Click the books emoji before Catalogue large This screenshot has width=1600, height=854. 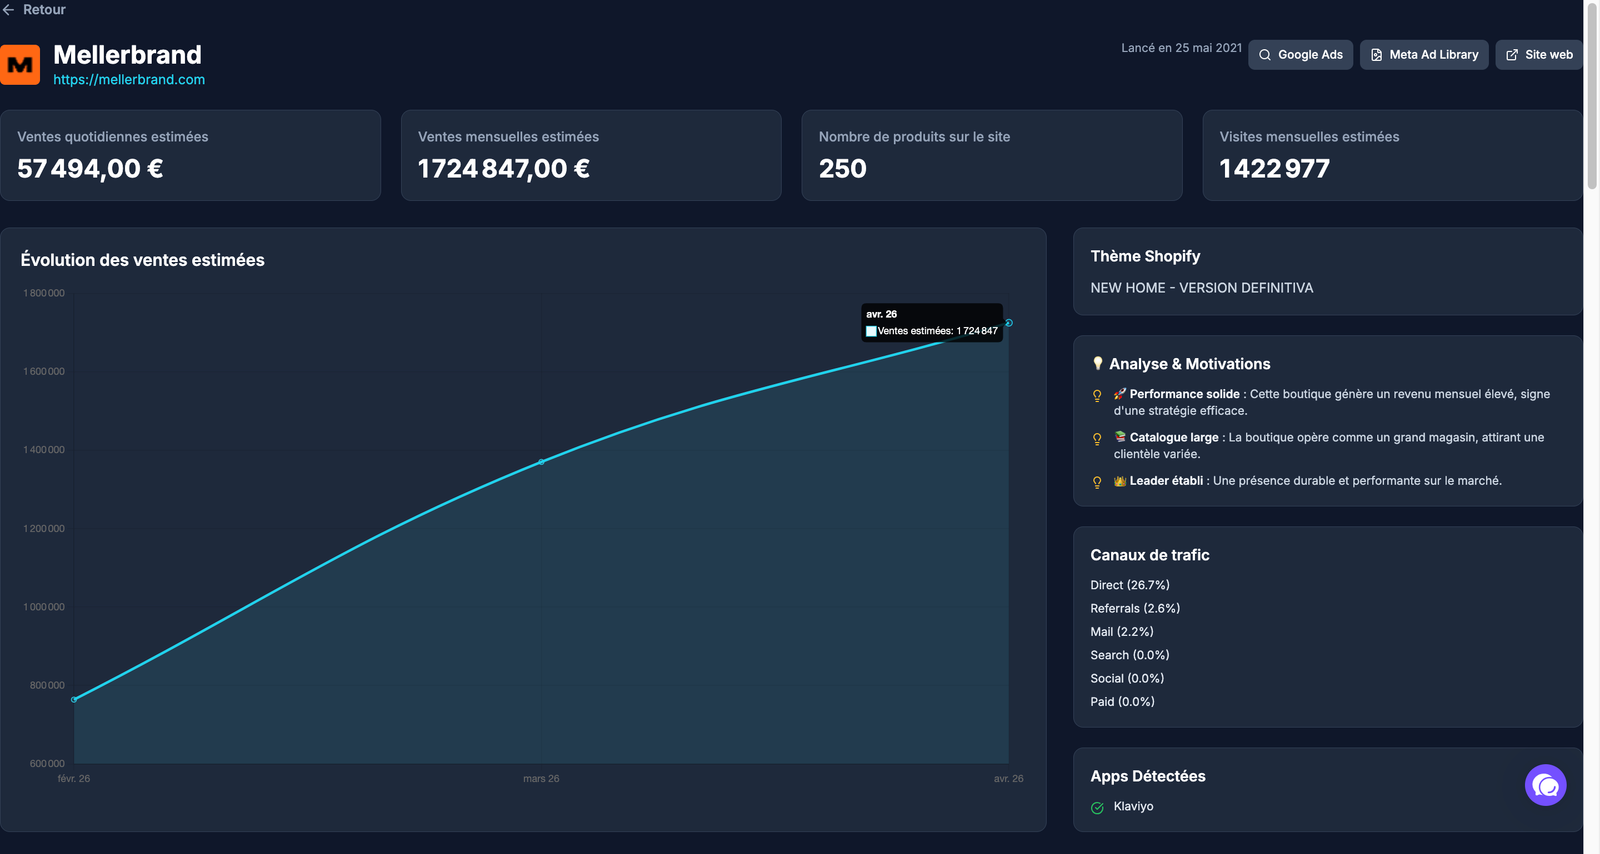pos(1120,437)
